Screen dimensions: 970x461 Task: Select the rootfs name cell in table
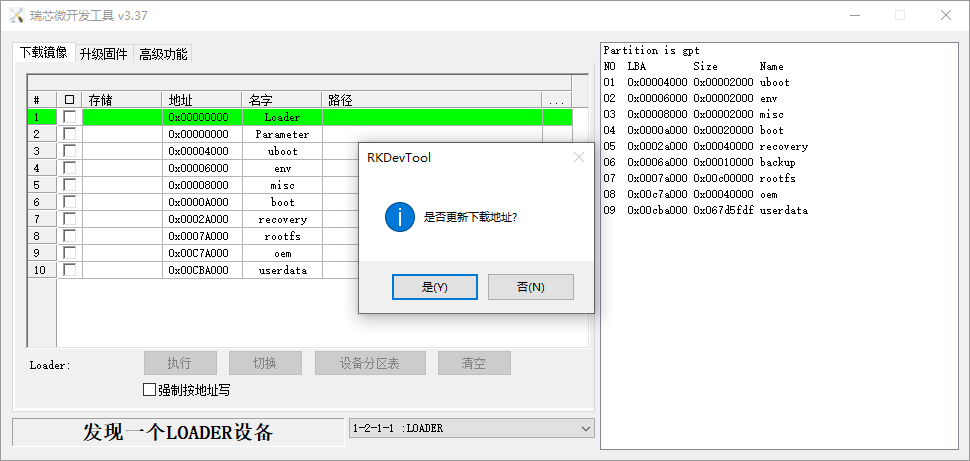coord(282,236)
